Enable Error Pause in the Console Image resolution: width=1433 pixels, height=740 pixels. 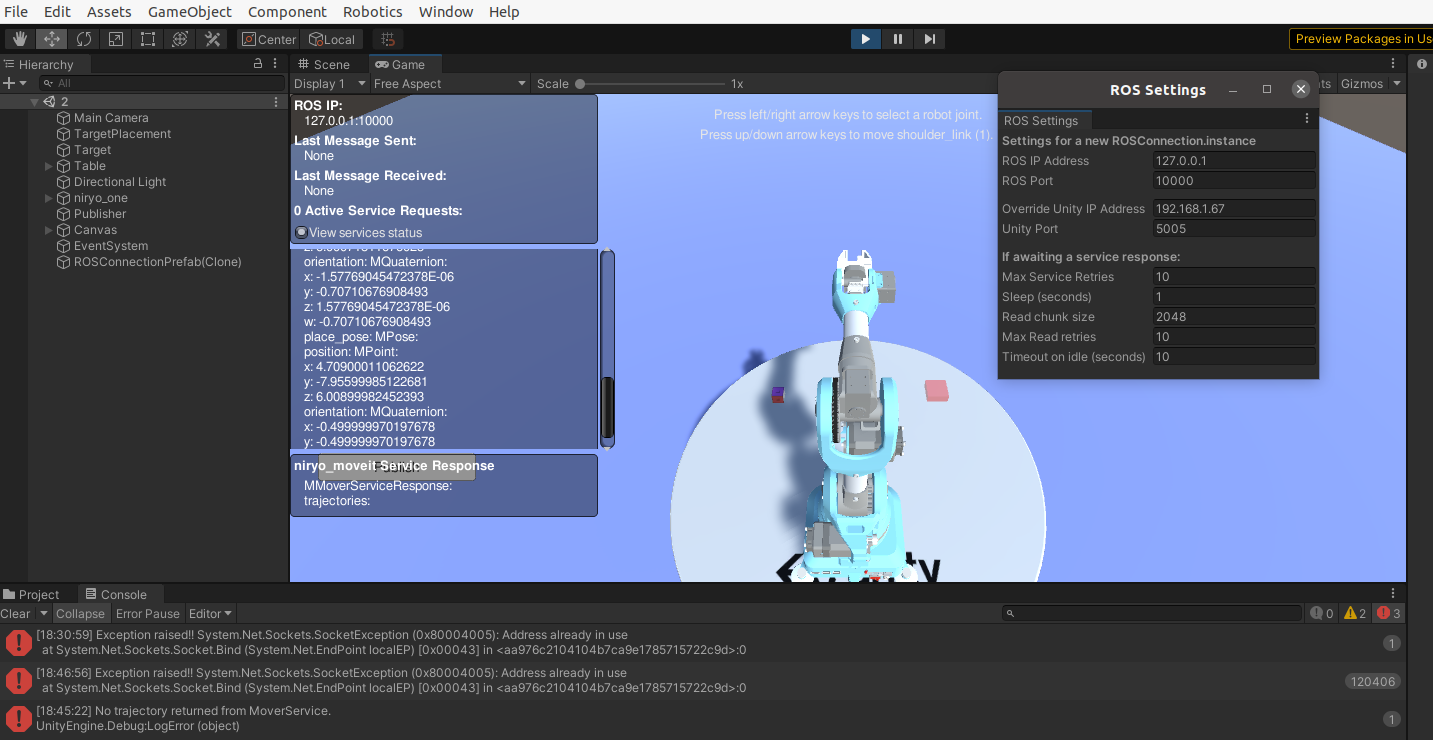[147, 613]
